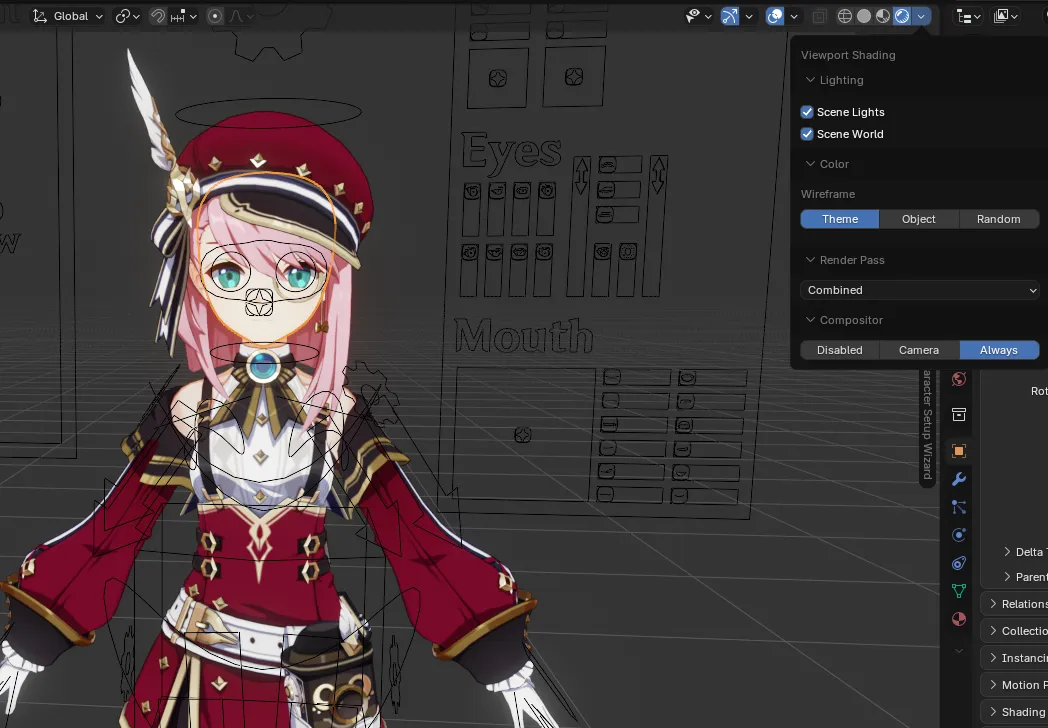
Task: Uncheck the Scene Lights checkbox
Action: tap(807, 112)
